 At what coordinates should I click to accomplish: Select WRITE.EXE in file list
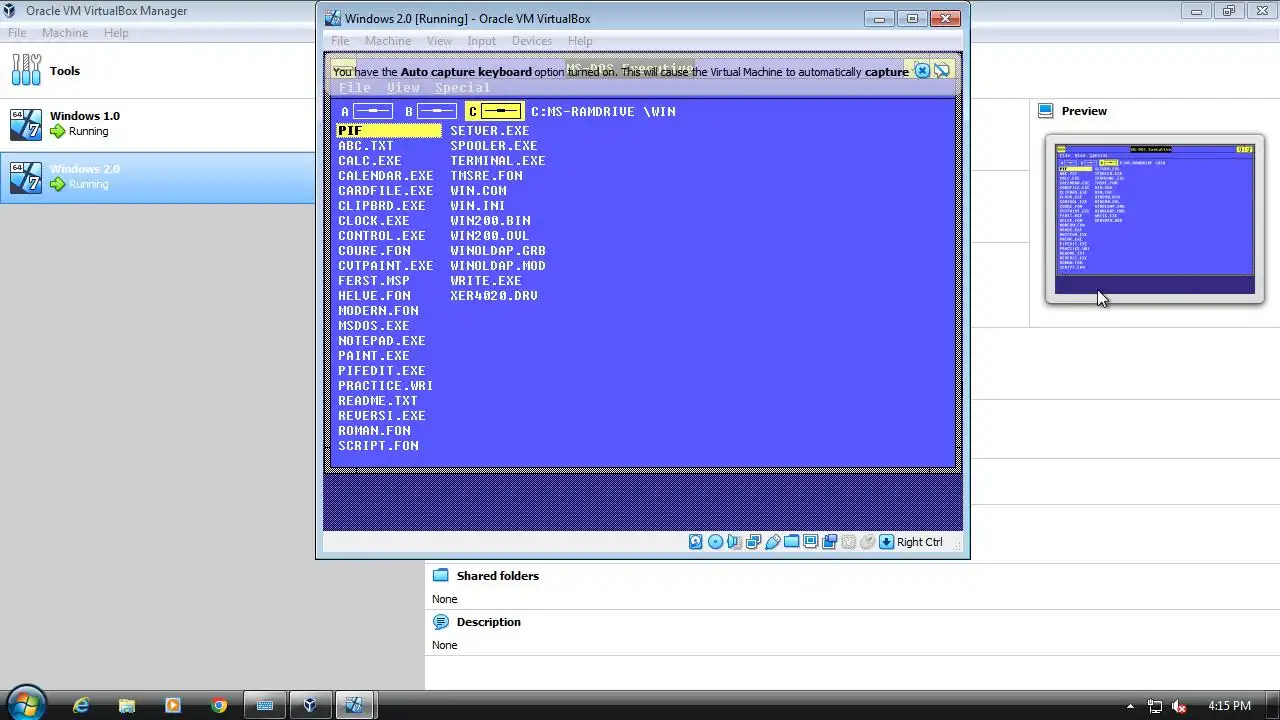[486, 281]
